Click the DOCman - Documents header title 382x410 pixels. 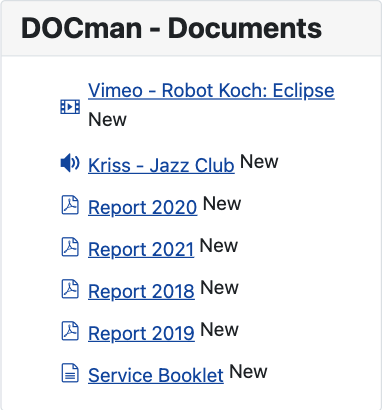click(171, 28)
